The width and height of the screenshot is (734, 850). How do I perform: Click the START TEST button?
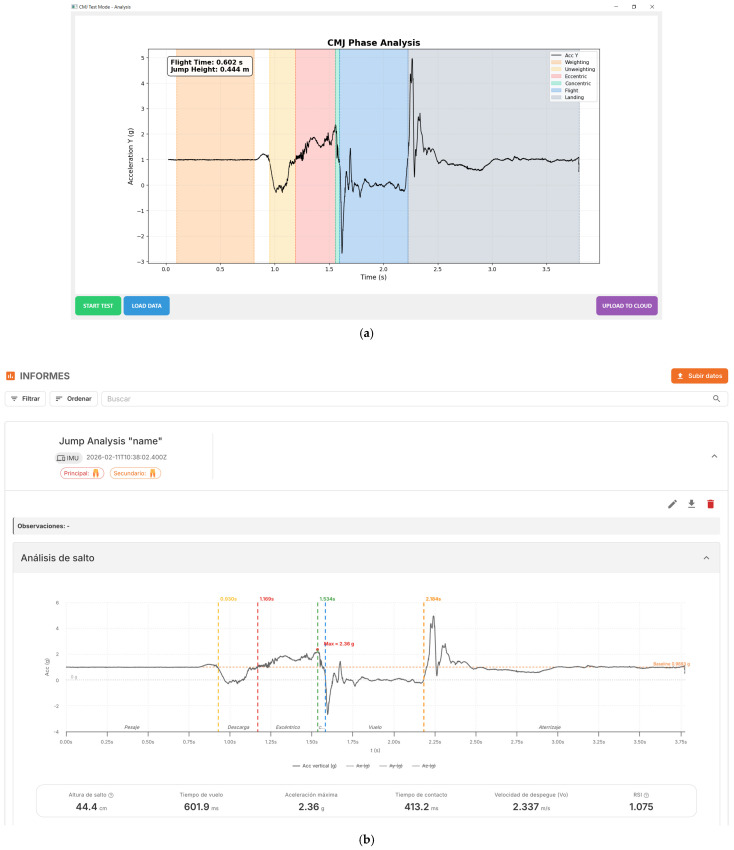pyautogui.click(x=98, y=306)
